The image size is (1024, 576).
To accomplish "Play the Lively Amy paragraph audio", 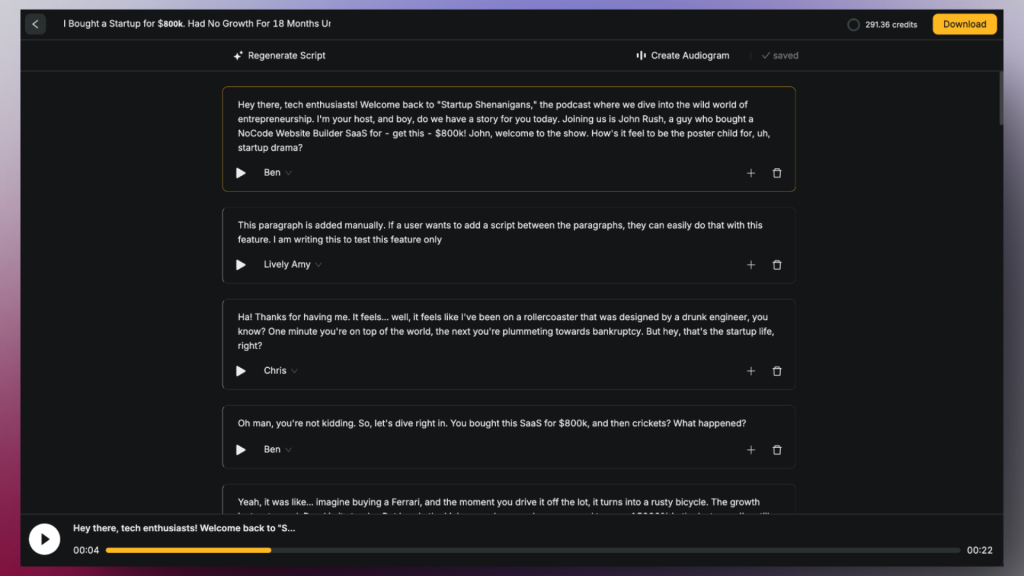I will (x=241, y=265).
